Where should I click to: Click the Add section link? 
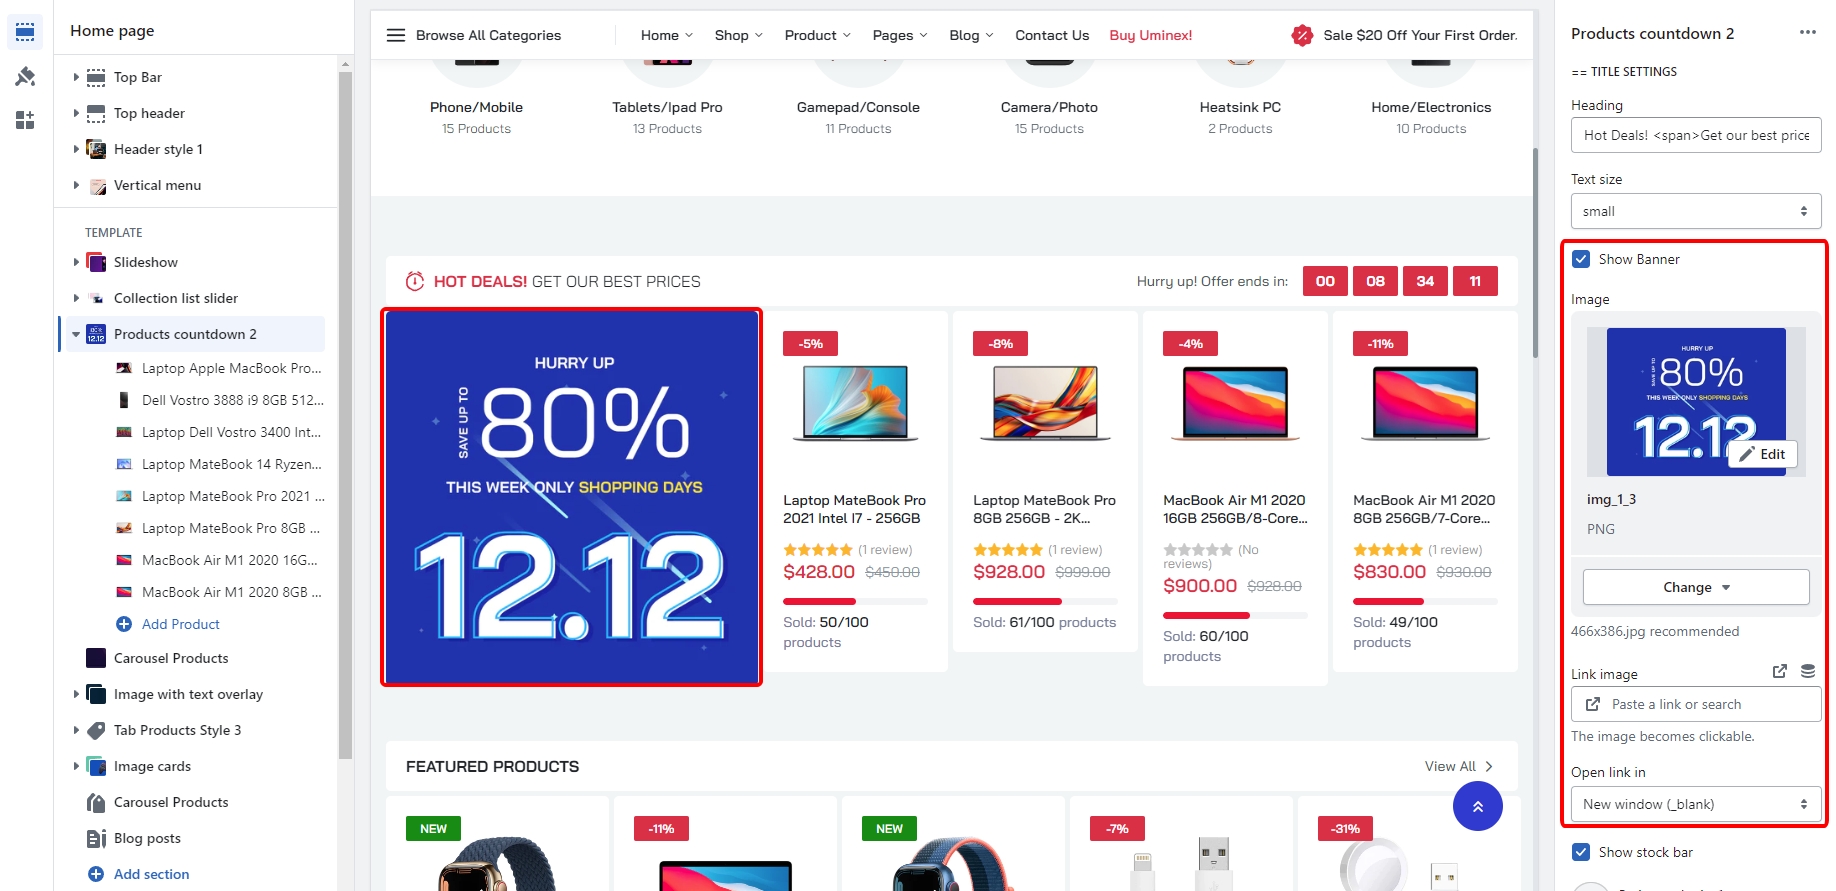[x=151, y=874]
